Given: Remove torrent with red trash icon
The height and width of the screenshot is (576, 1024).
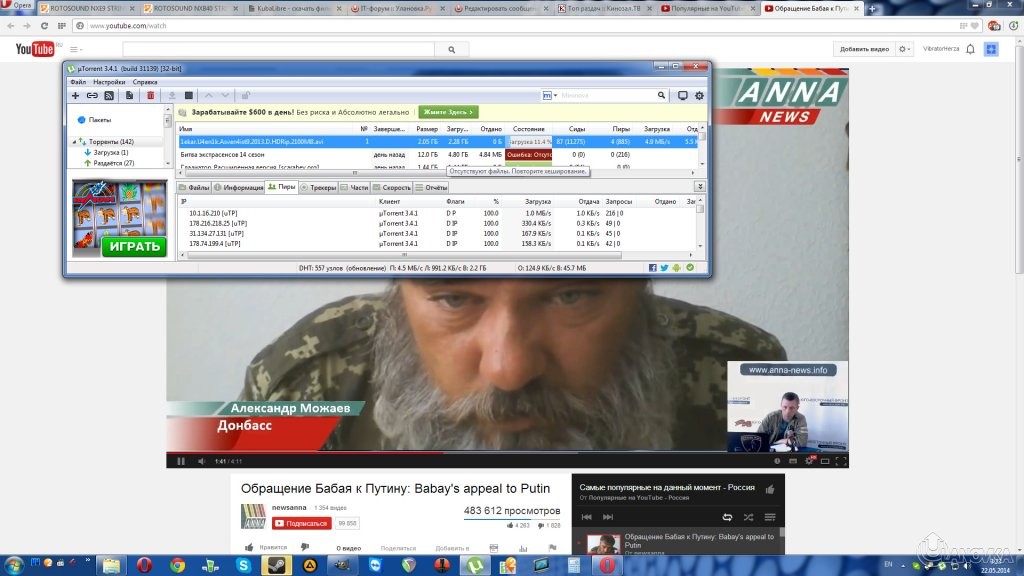Looking at the screenshot, I should (x=150, y=95).
